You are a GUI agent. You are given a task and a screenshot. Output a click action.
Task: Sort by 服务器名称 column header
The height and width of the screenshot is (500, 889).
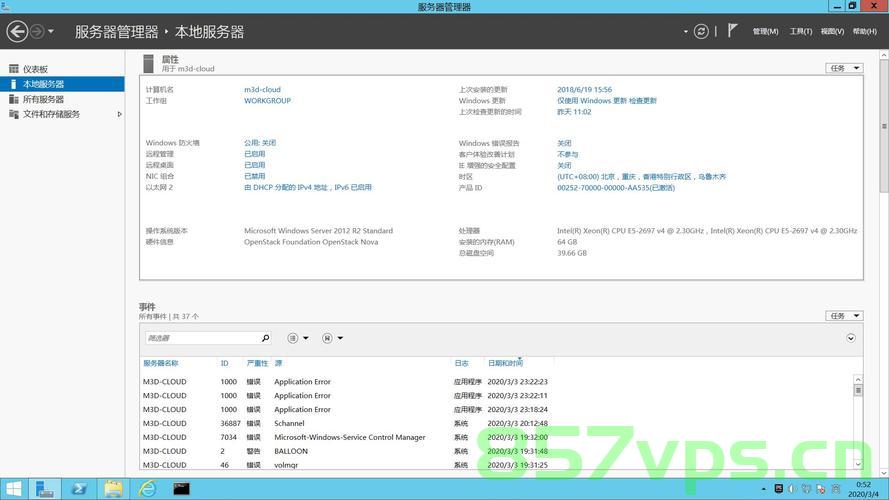click(x=160, y=363)
